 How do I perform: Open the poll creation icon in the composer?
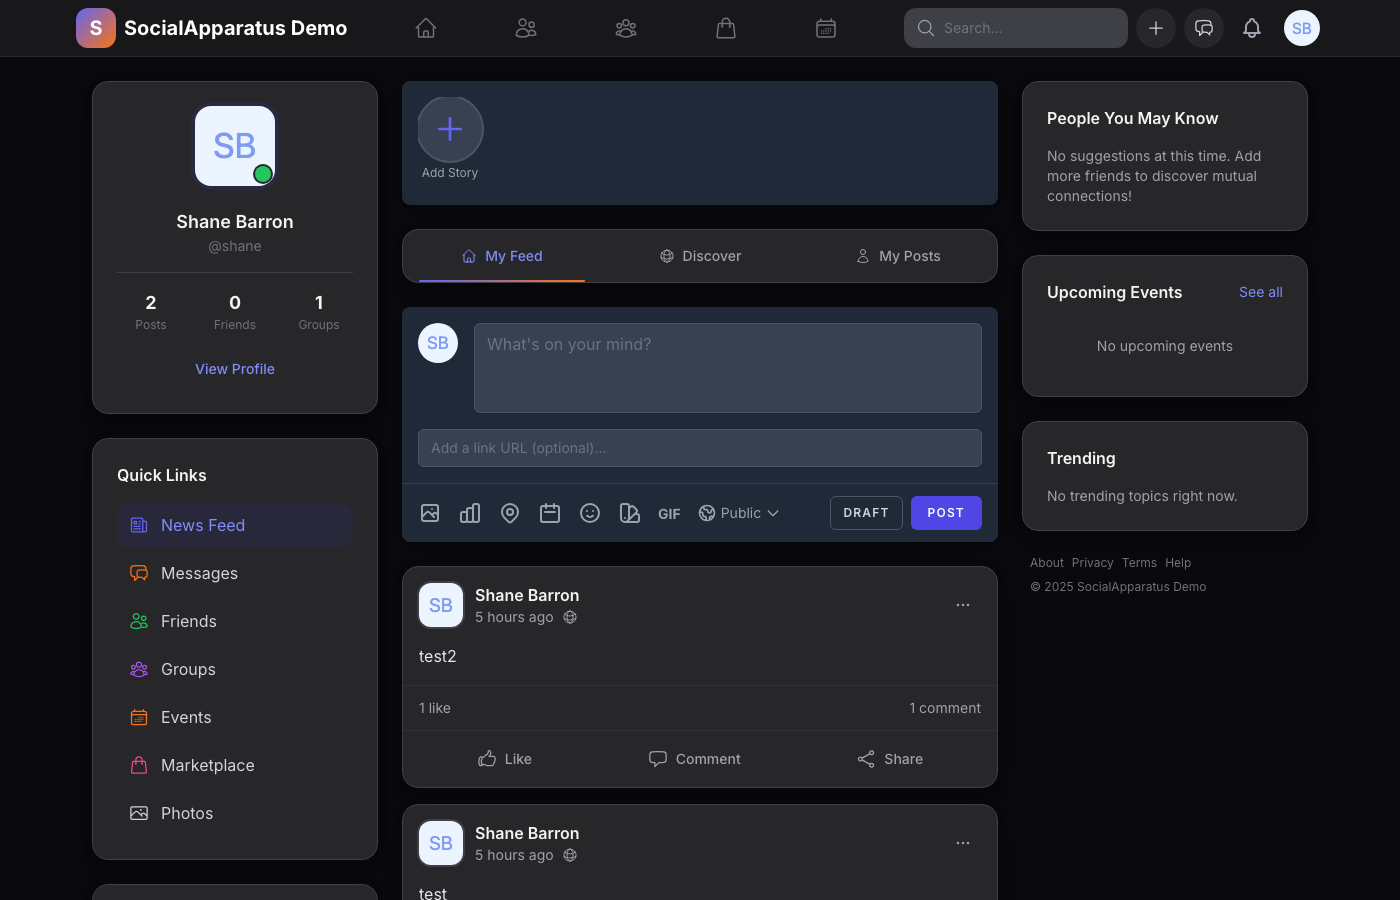tap(470, 512)
